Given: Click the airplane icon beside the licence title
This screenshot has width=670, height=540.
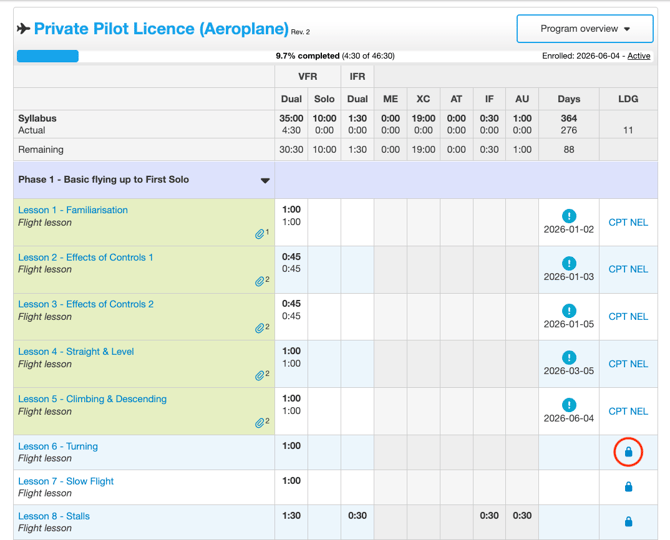Looking at the screenshot, I should click(x=24, y=29).
